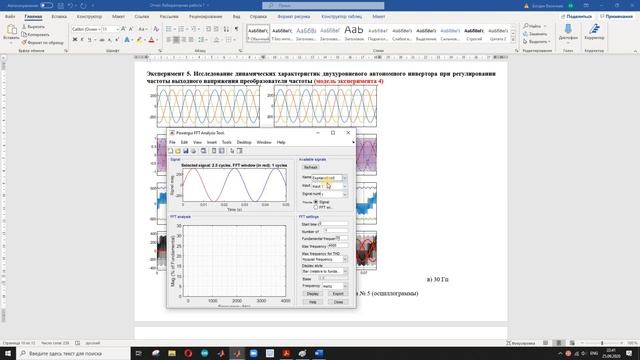Open Opera browser from the taskbar

[x=188, y=353]
